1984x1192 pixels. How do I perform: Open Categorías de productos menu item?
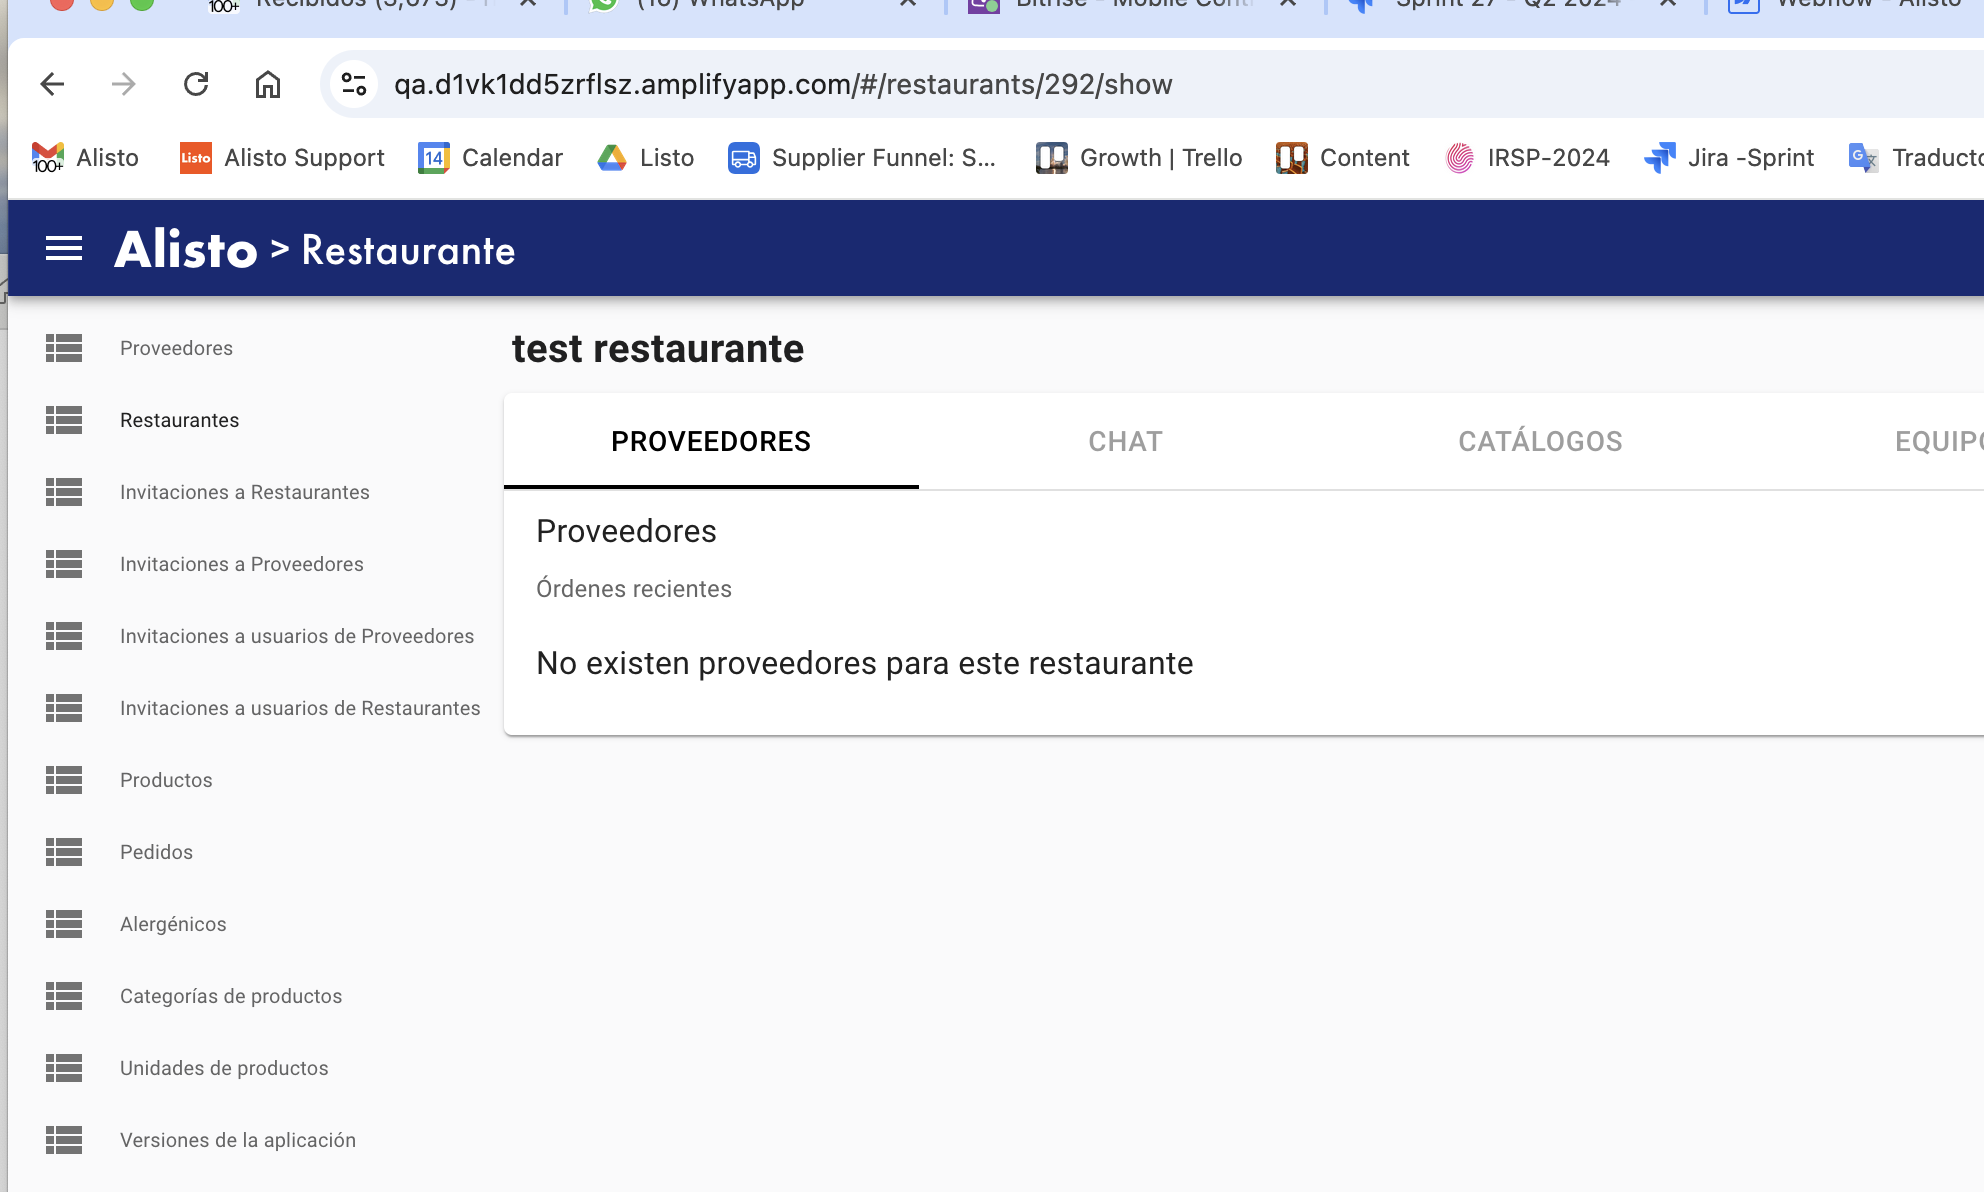[230, 996]
